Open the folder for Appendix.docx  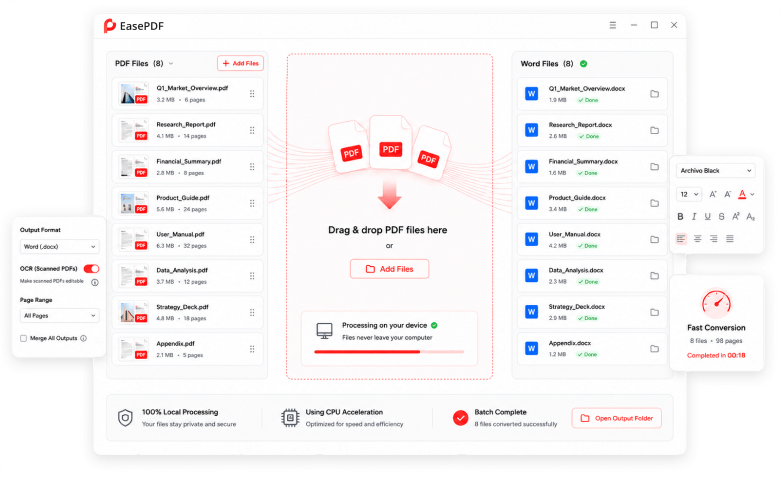click(x=655, y=349)
